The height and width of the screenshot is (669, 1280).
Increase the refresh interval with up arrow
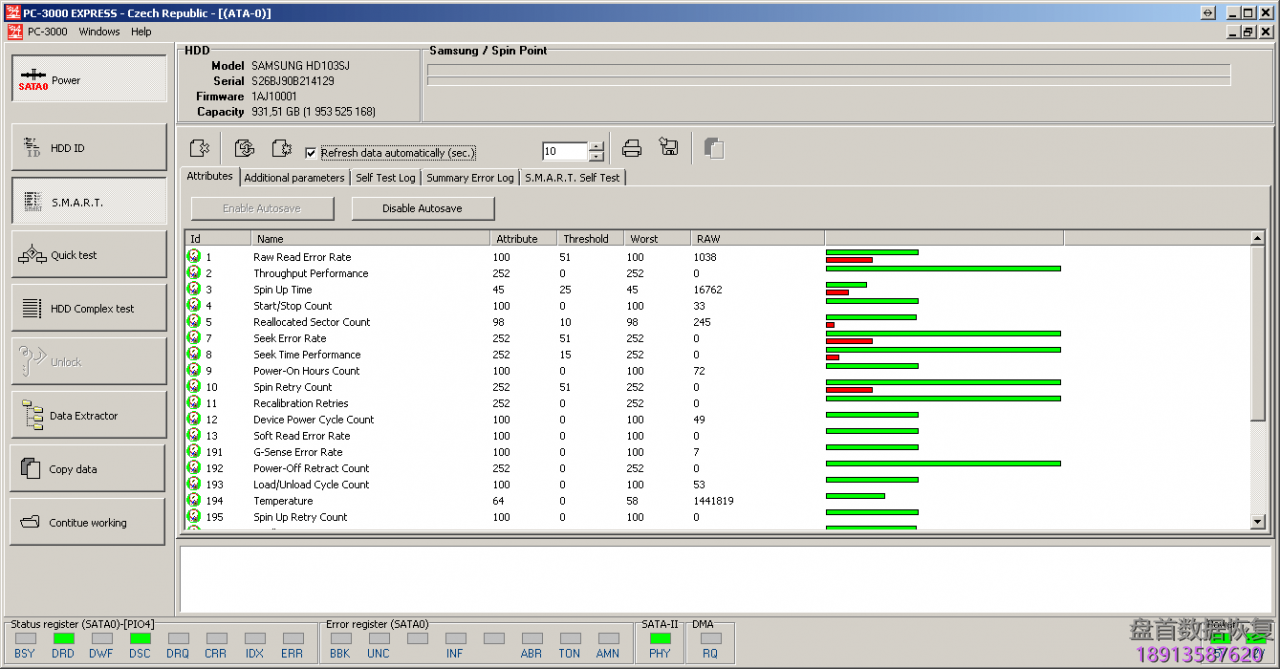597,146
